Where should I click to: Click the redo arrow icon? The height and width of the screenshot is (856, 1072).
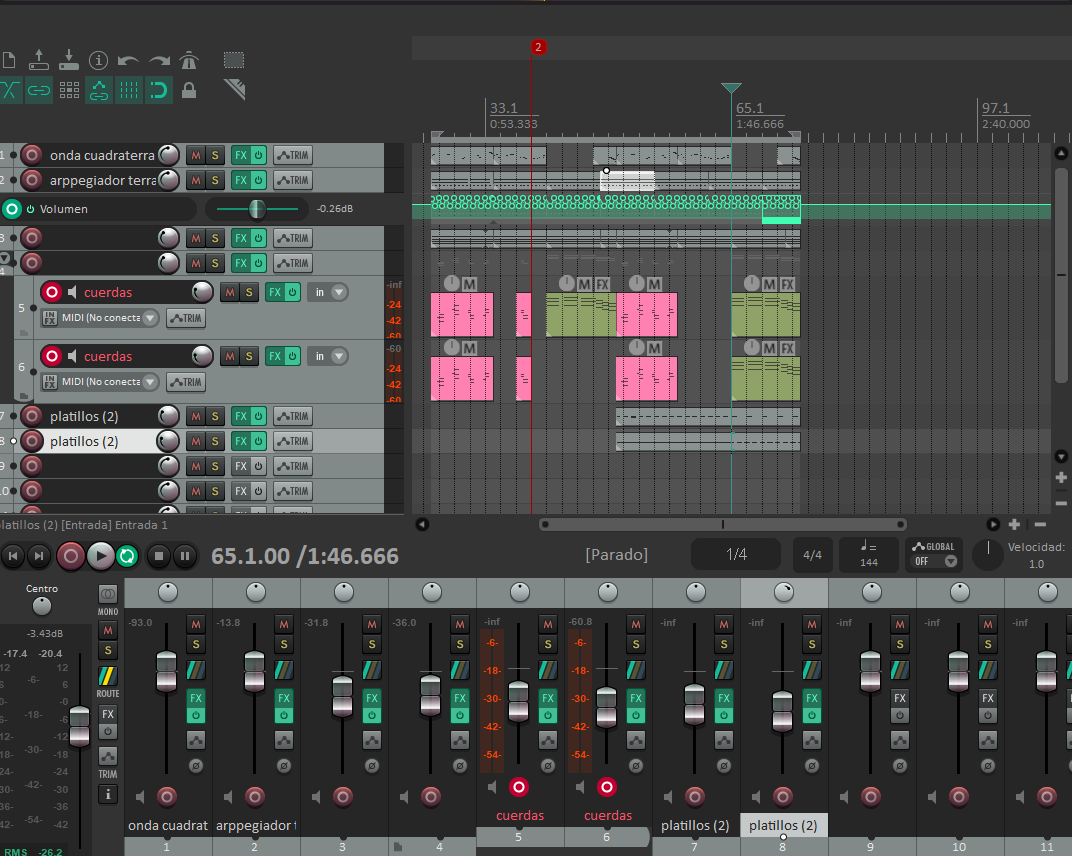(x=159, y=61)
